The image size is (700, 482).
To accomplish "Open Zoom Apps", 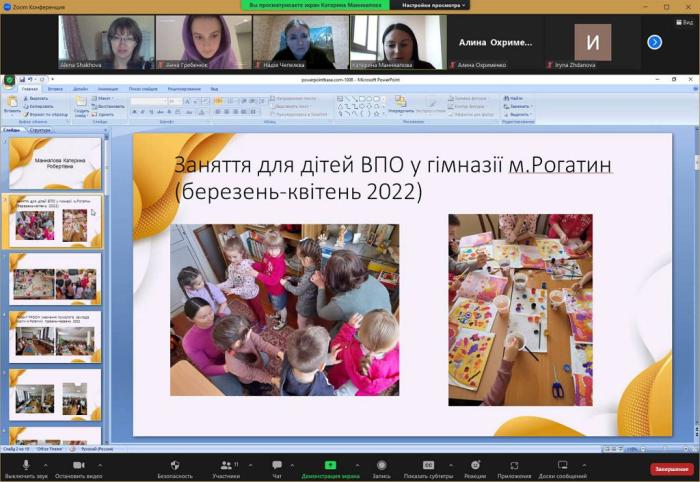I will 514,469.
